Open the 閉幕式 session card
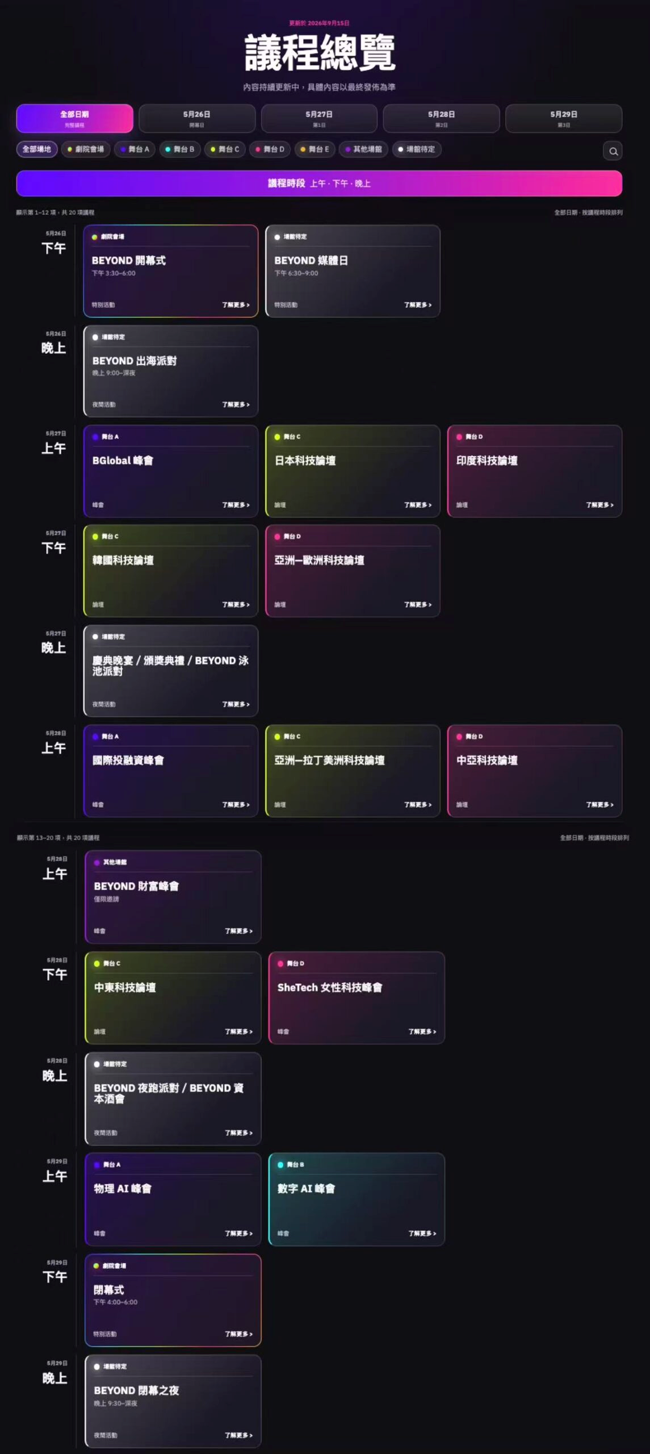 [173, 1300]
